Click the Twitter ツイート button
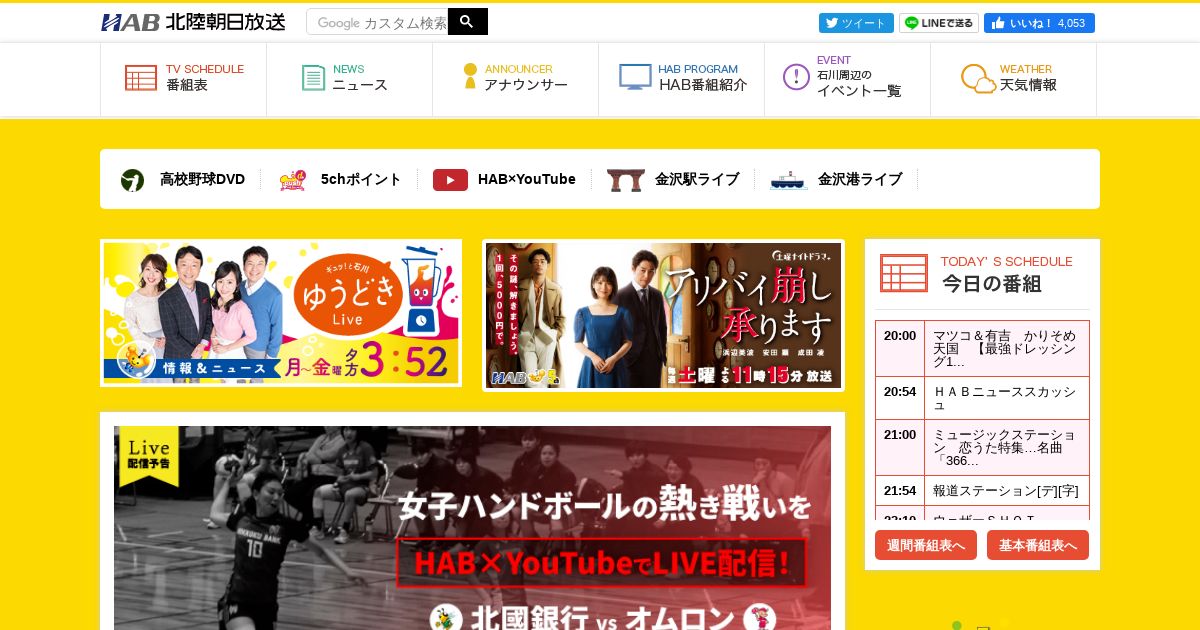The height and width of the screenshot is (630, 1200). click(x=856, y=23)
